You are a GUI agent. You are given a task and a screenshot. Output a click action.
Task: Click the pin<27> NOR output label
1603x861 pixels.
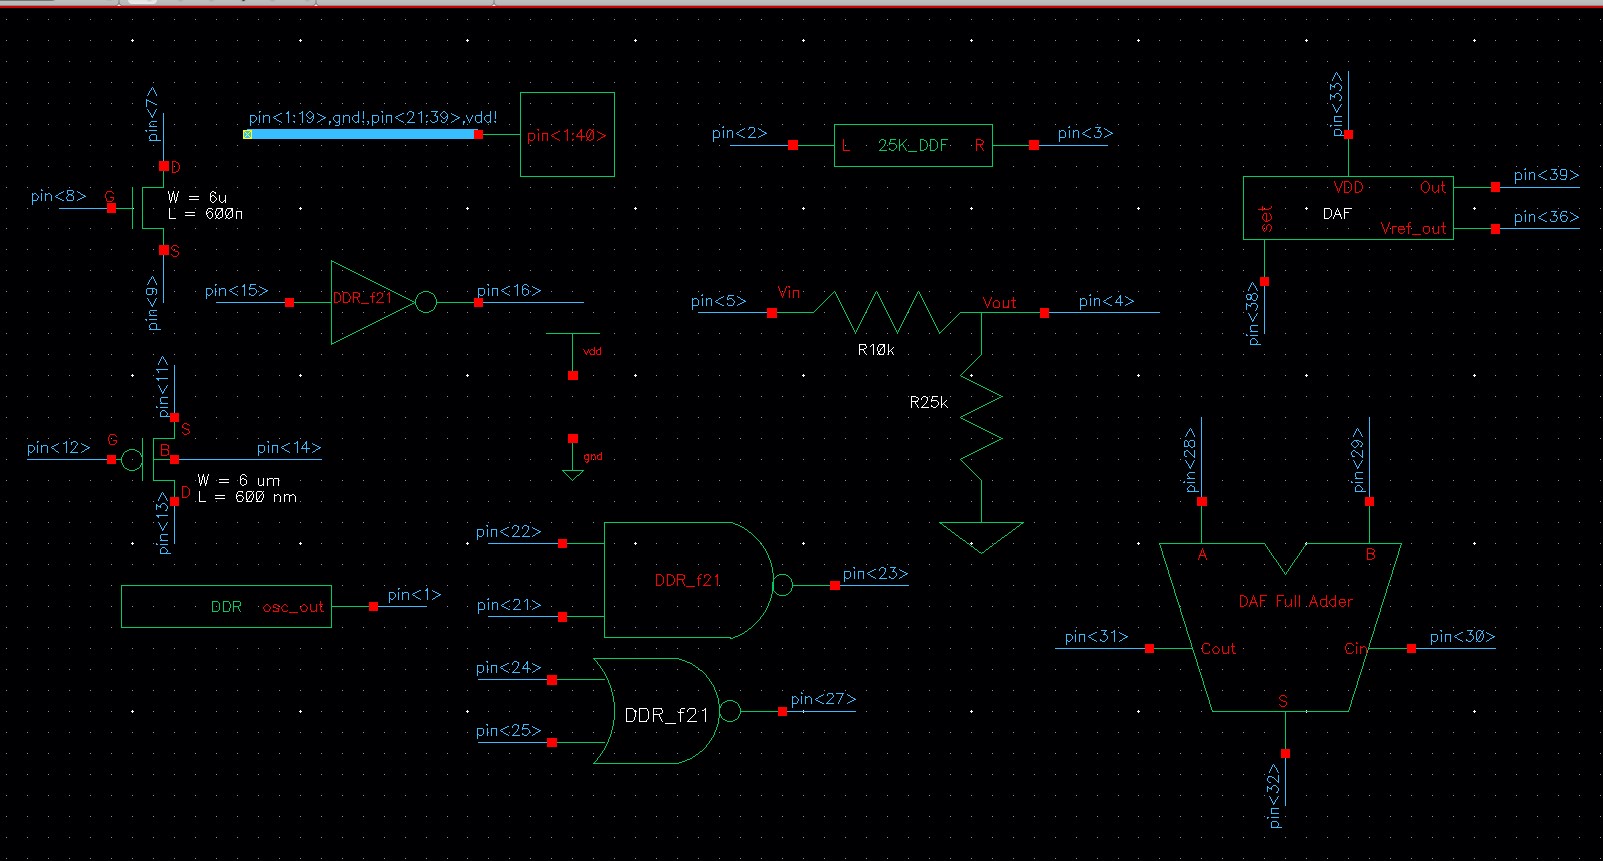point(823,699)
